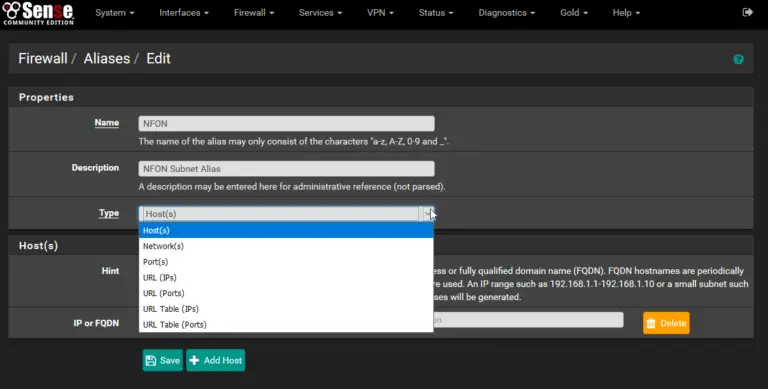
Task: Click the orange Delete button
Action: (x=666, y=323)
